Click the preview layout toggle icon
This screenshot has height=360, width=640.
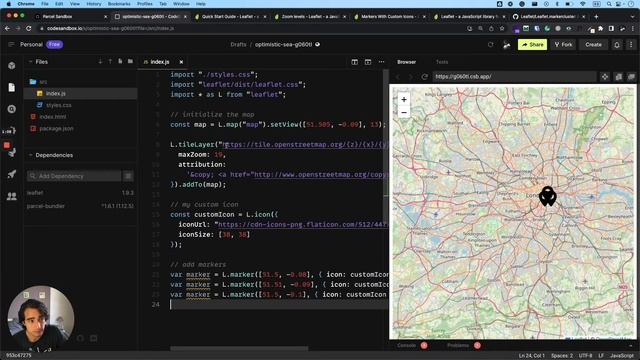pyautogui.click(x=368, y=62)
